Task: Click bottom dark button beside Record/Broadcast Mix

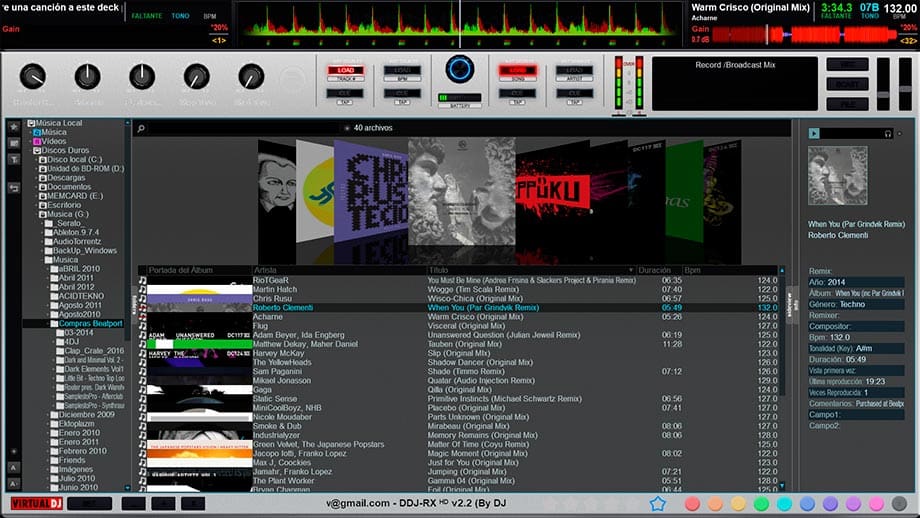Action: pyautogui.click(x=847, y=104)
